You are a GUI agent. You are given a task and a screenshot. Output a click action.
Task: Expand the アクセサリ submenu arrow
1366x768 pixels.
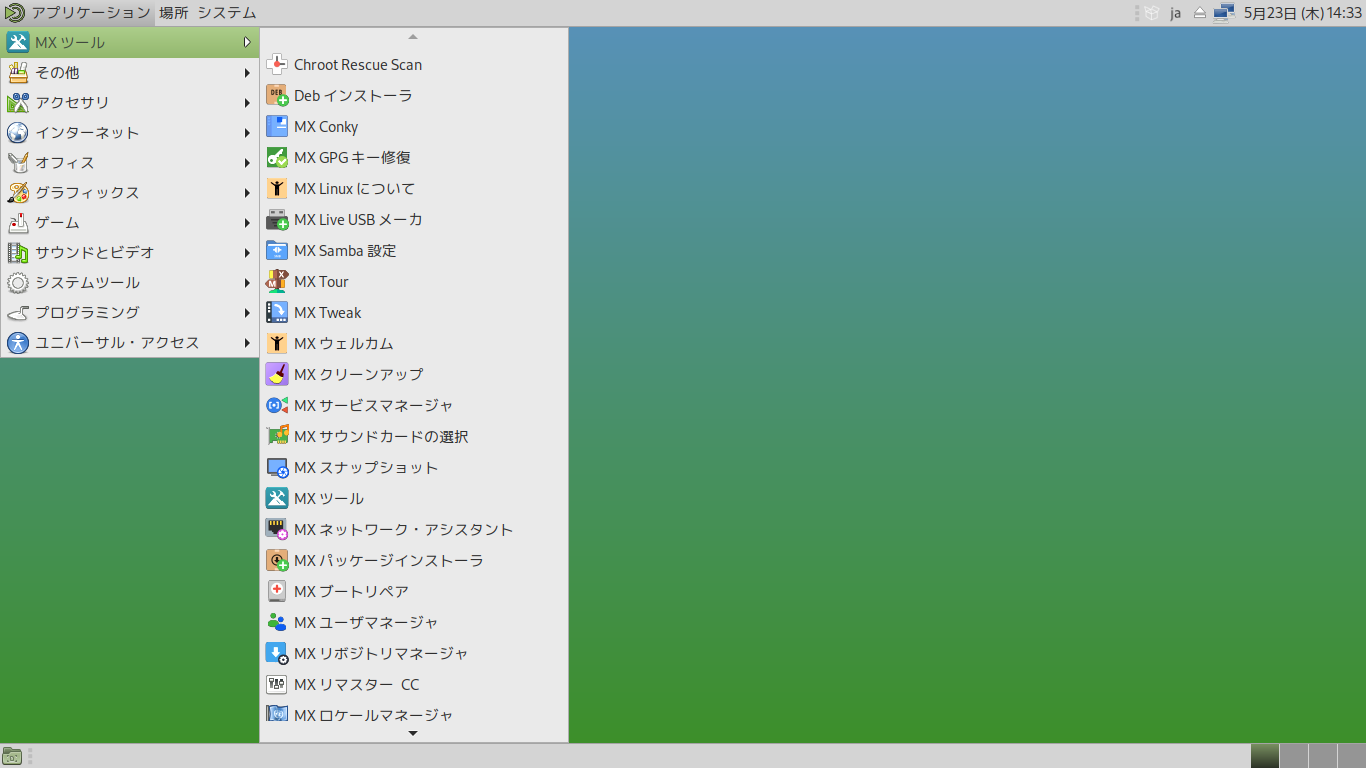[x=247, y=103]
